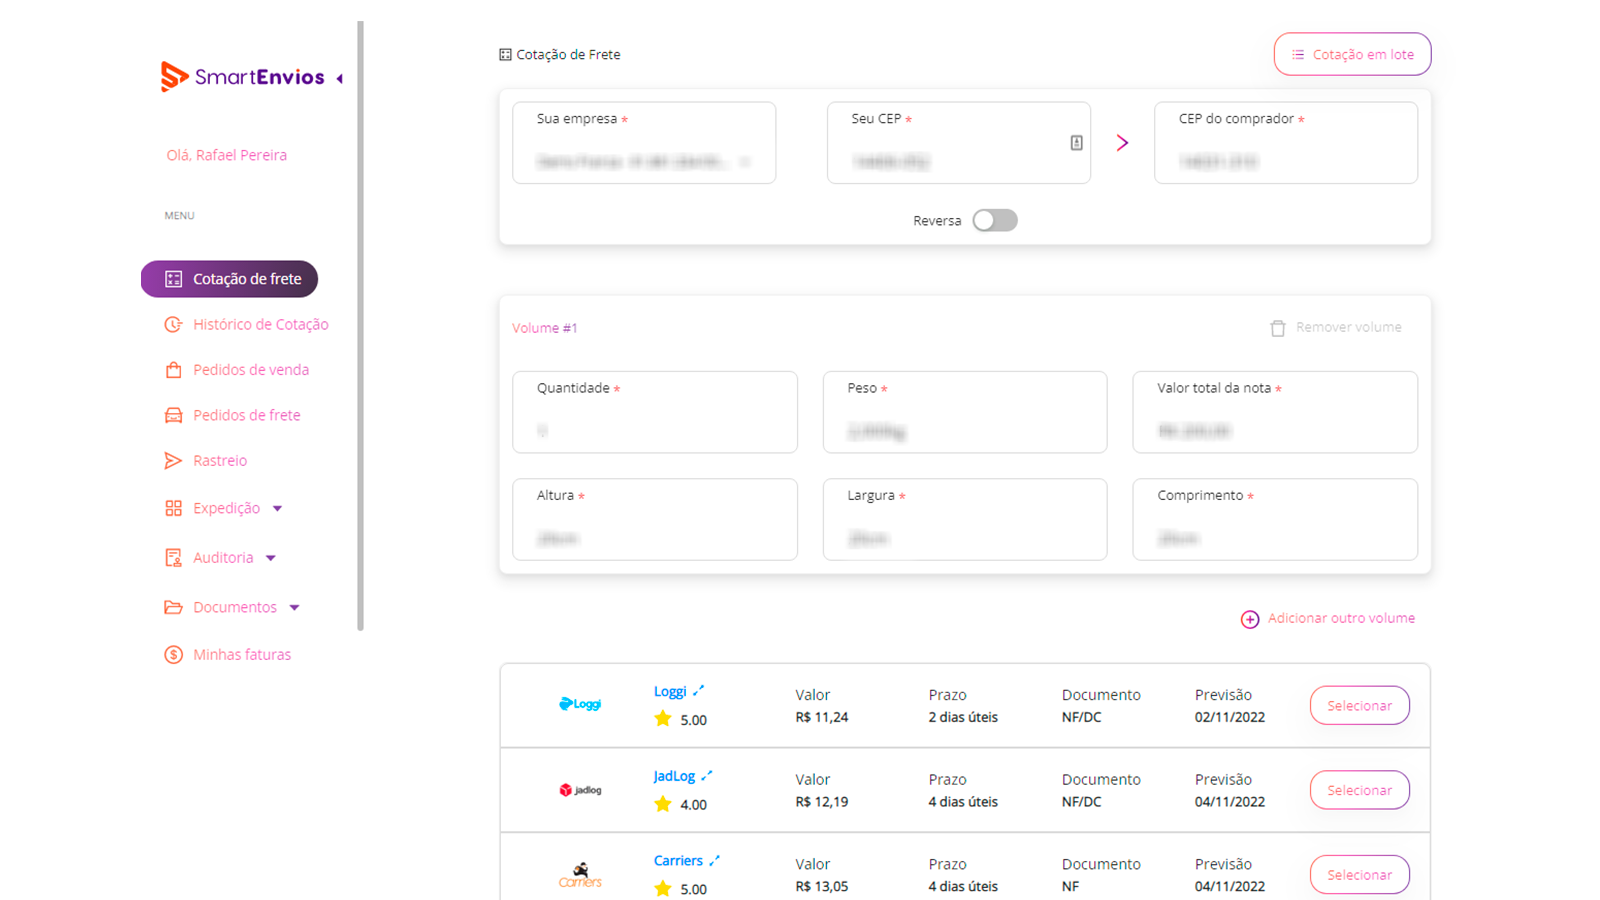Click the Peso field
The height and width of the screenshot is (900, 1600).
point(965,412)
